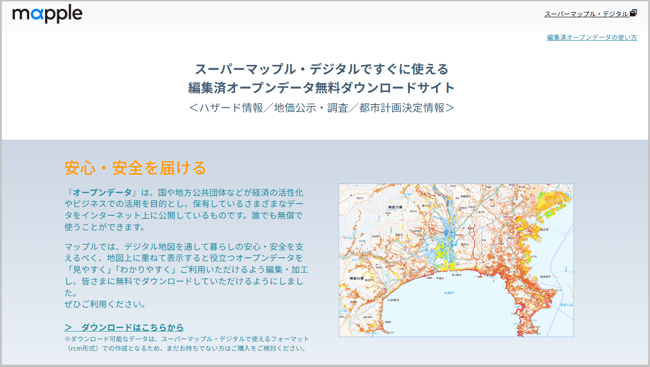
Task: Click the title line 編集済オープンデータ無料ダウンロードサイト
Action: [321, 88]
